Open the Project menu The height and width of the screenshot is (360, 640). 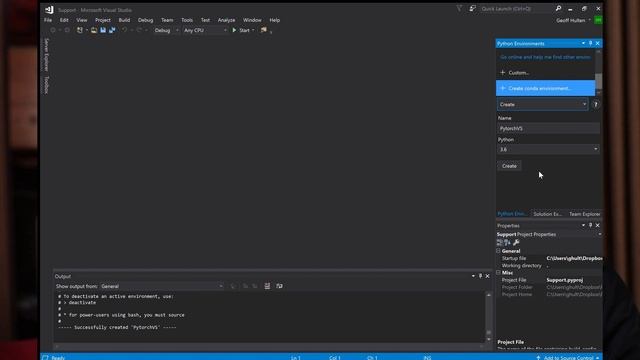click(x=103, y=20)
